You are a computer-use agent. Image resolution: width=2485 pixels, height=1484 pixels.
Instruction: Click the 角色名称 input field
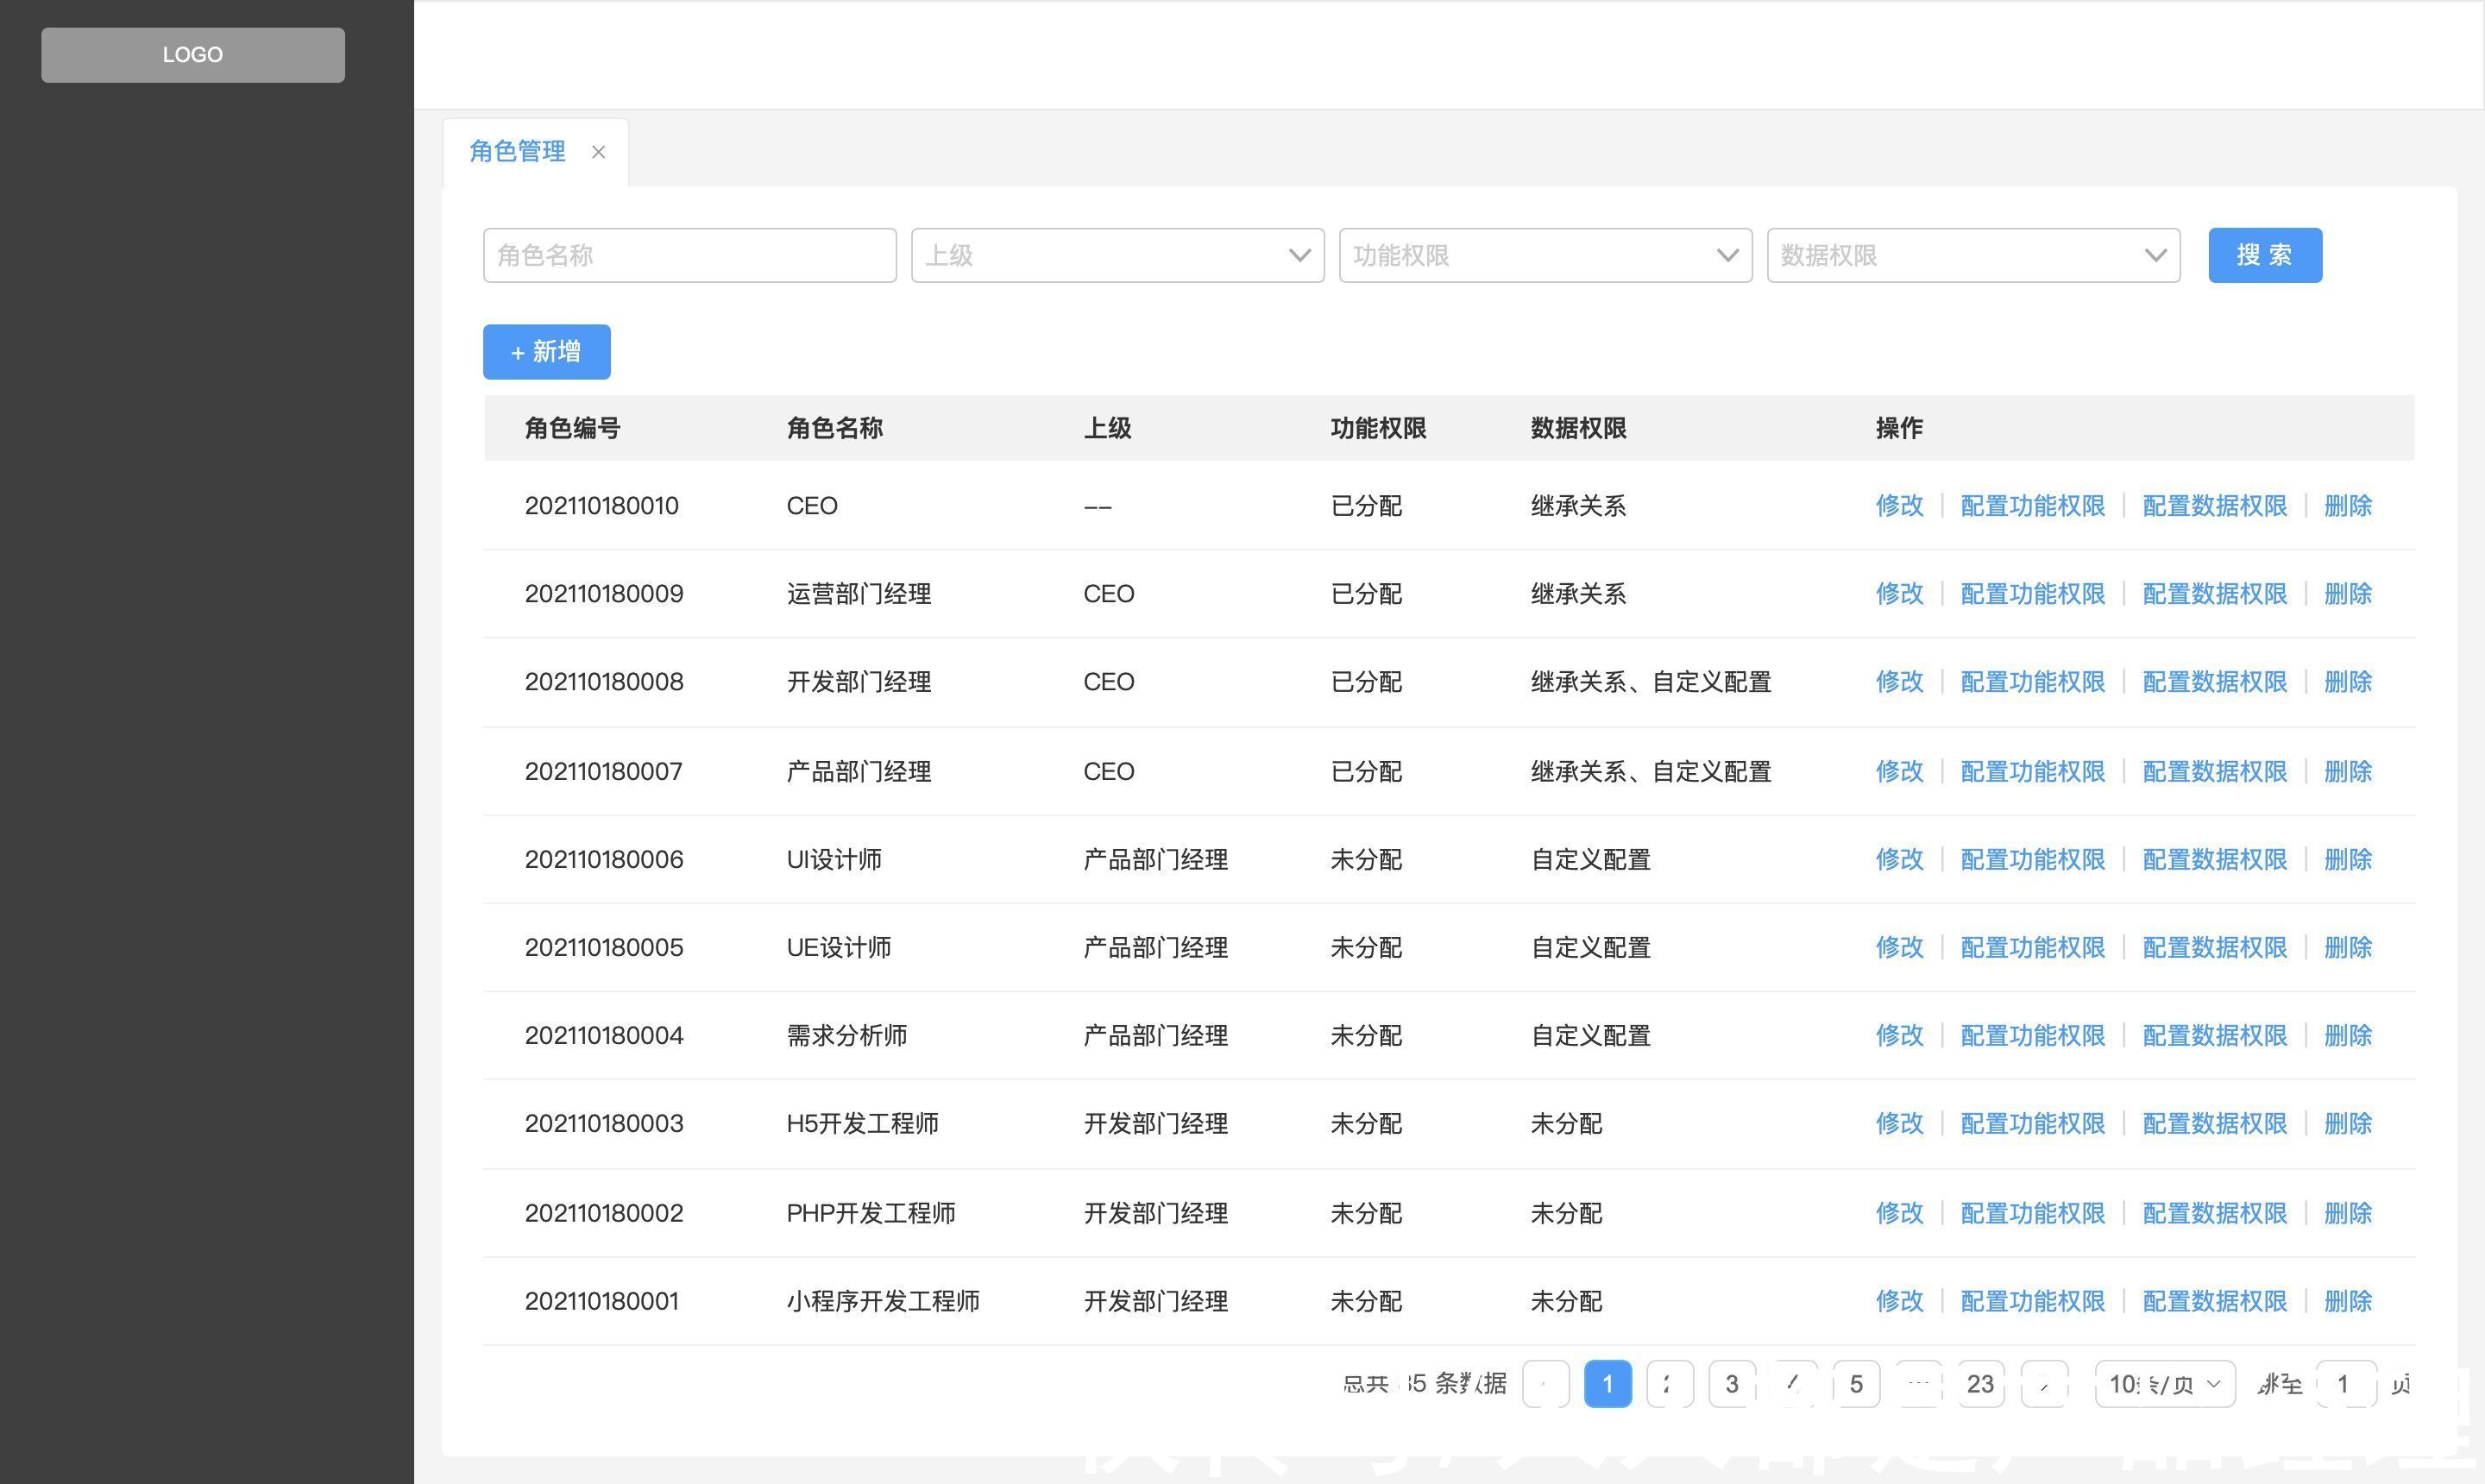pos(689,255)
